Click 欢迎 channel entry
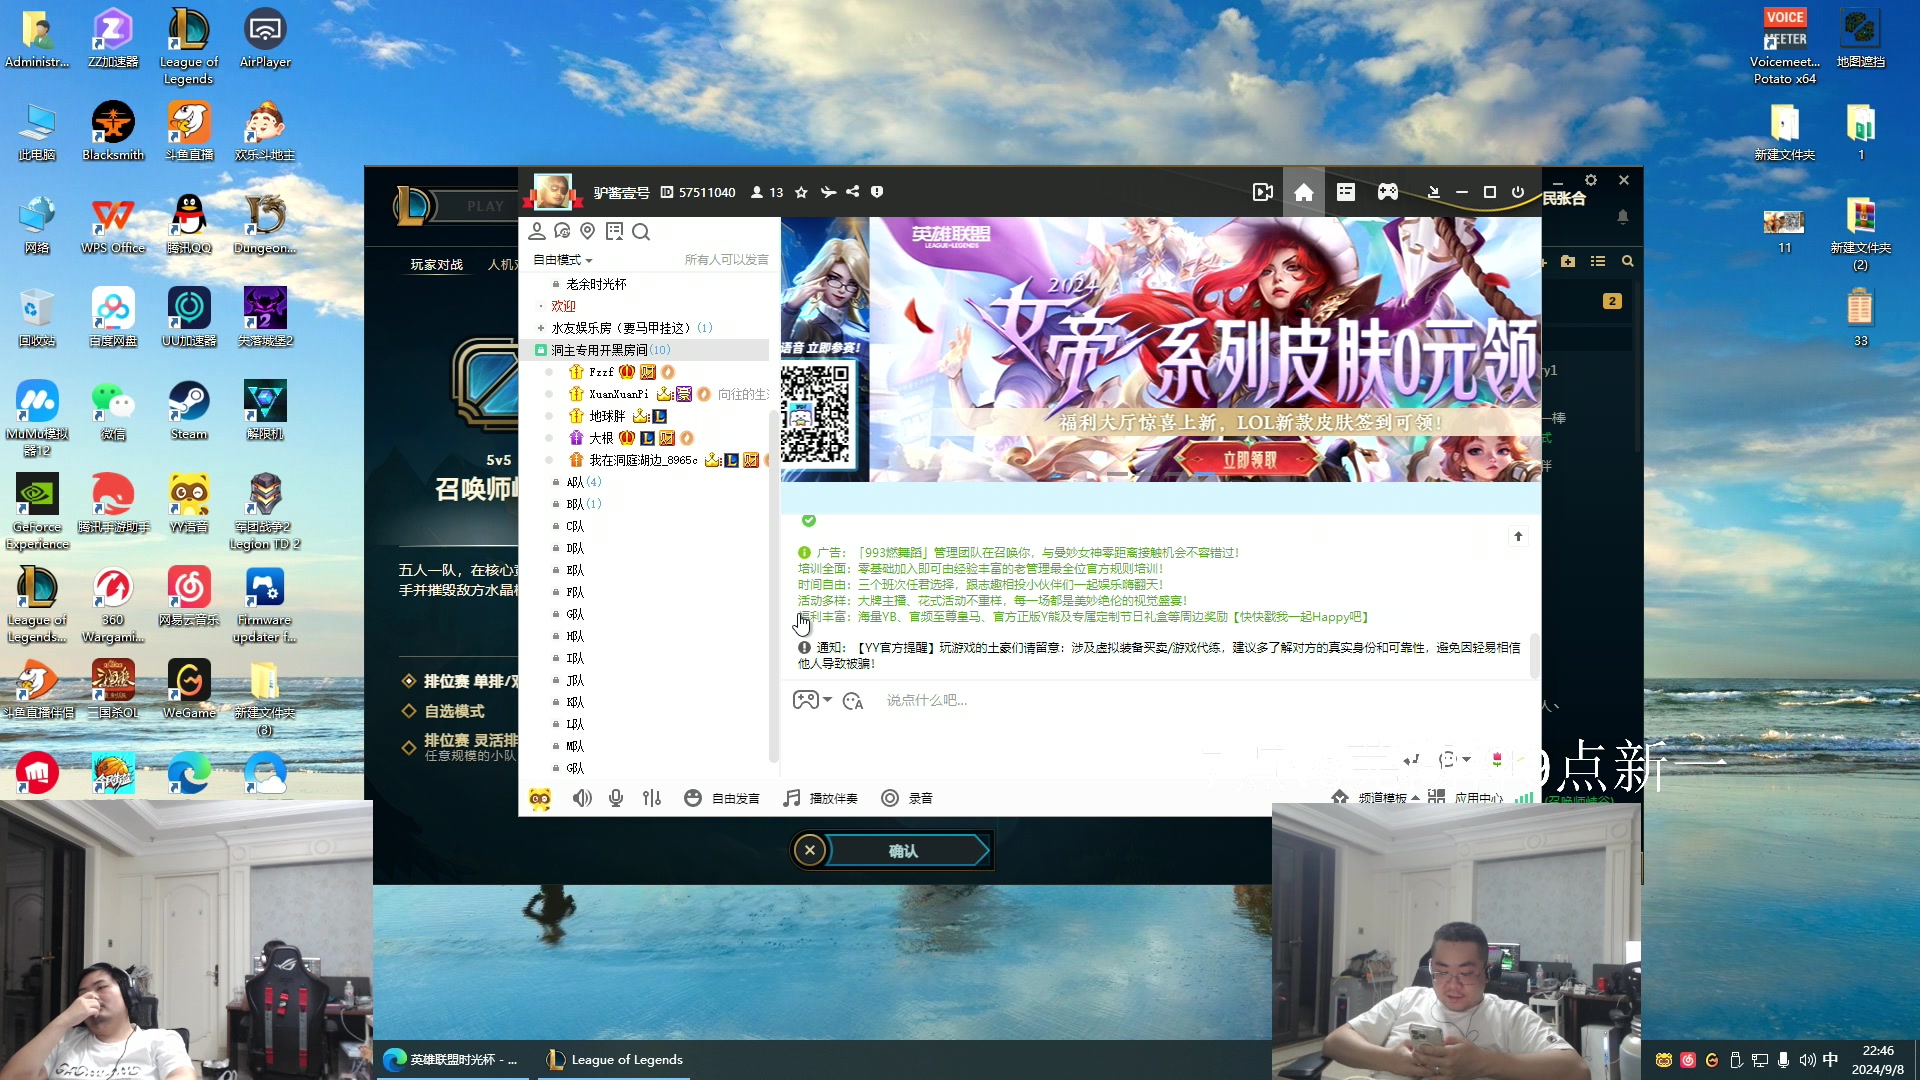 [563, 306]
